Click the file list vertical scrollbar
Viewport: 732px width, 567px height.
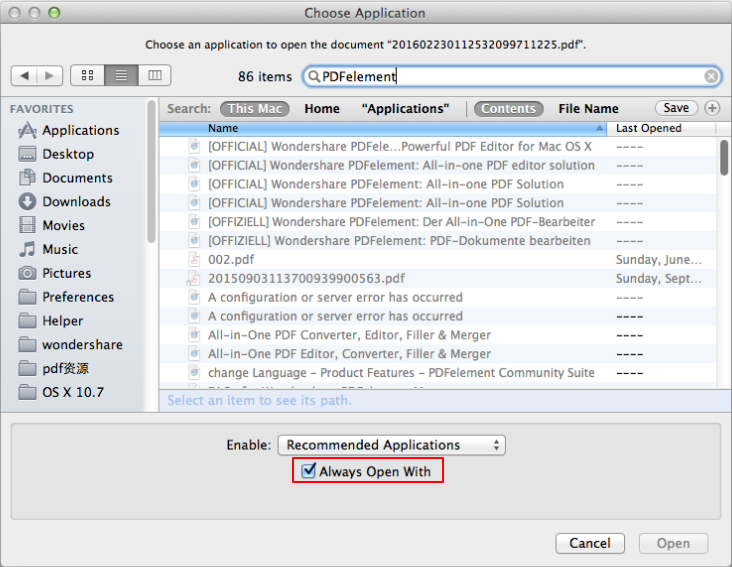724,158
